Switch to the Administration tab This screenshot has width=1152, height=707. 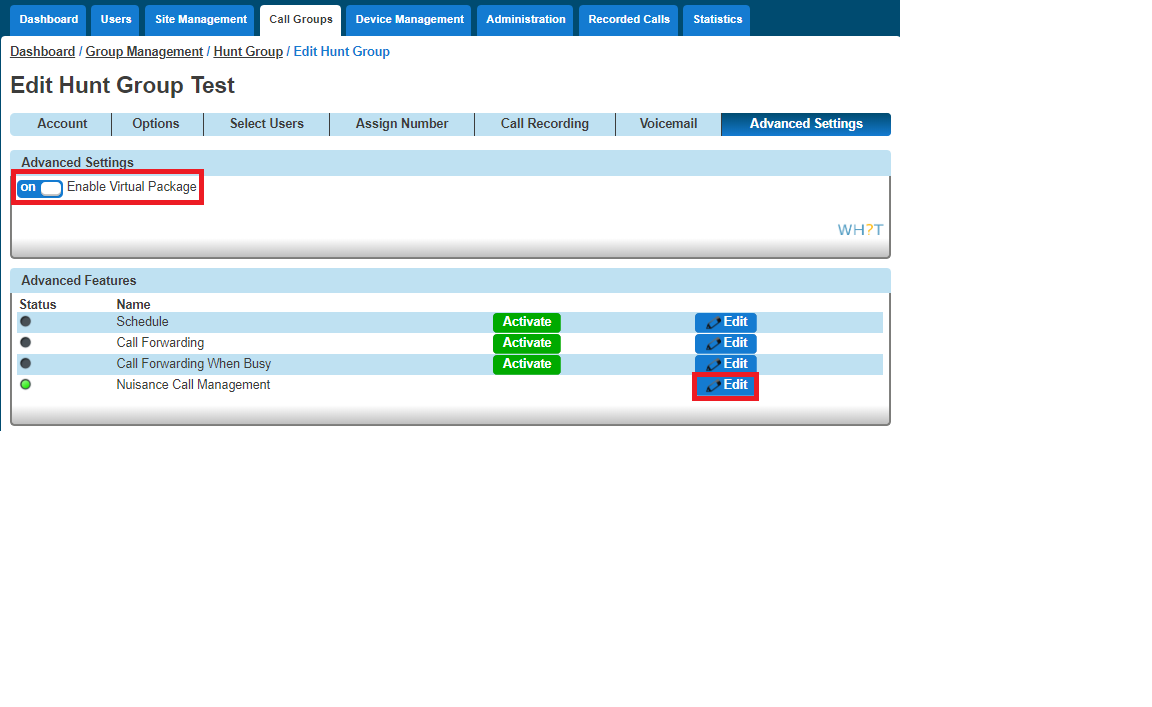[526, 20]
